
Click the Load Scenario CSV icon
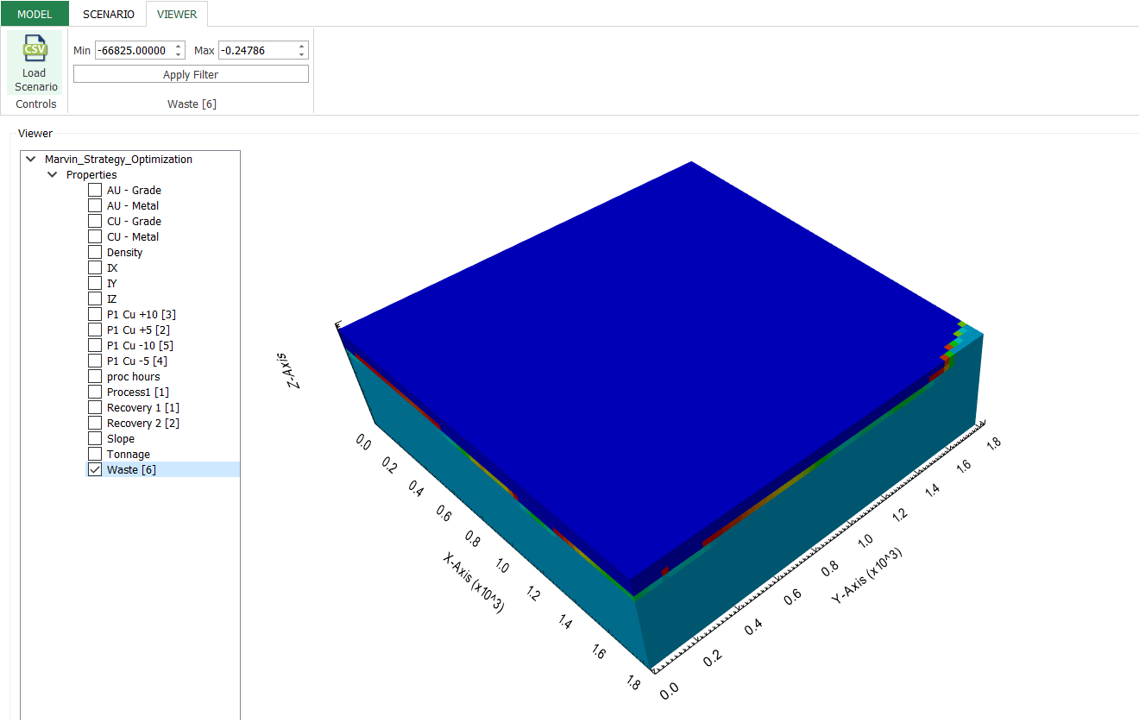pos(35,50)
